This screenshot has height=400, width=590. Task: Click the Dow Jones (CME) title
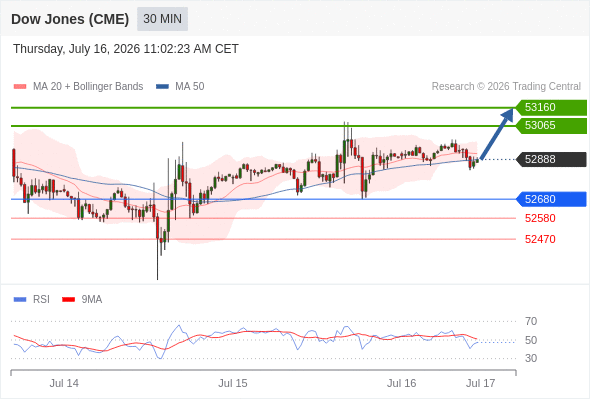[x=70, y=19]
